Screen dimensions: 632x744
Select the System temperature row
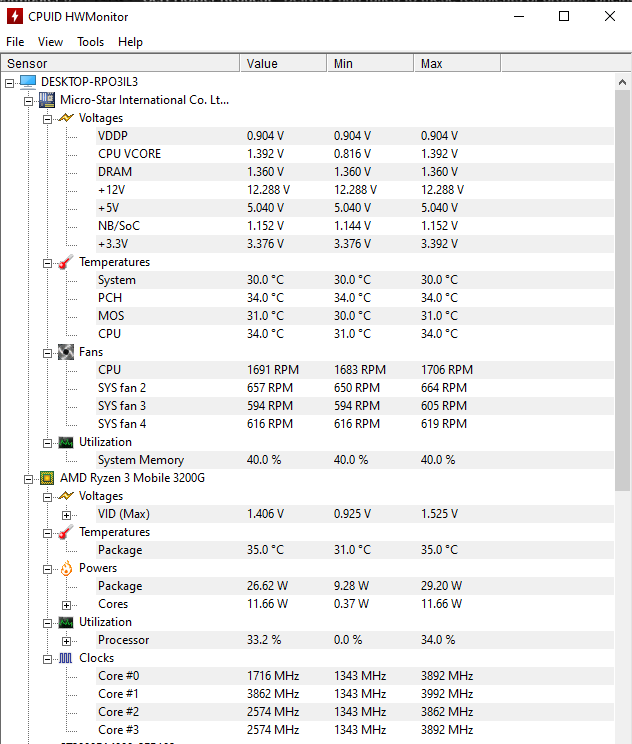point(355,280)
